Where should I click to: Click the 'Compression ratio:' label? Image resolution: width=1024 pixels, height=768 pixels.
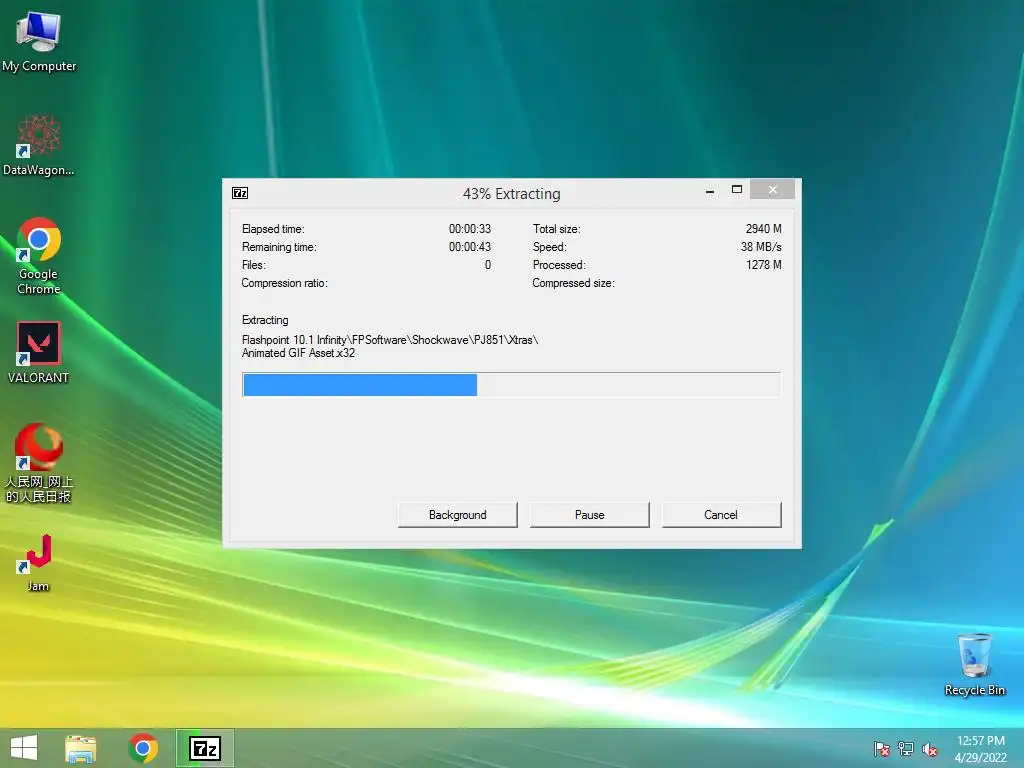[x=284, y=283]
